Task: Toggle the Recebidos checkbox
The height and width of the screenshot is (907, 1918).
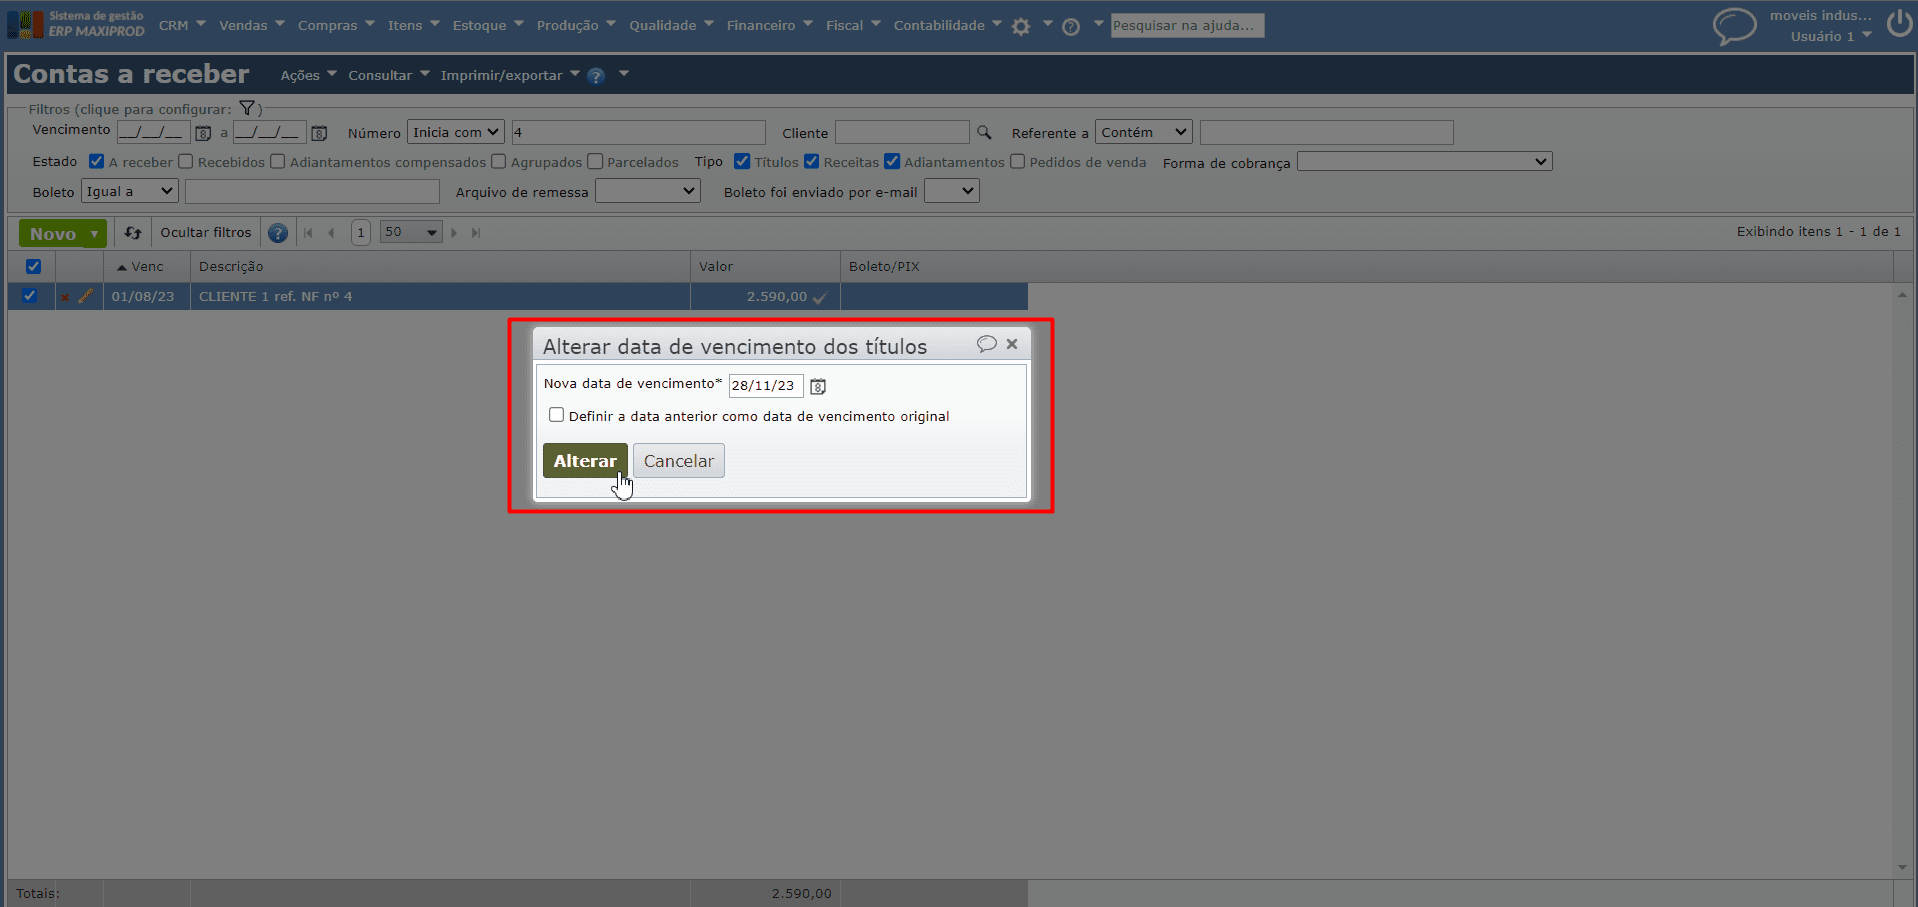Action: [185, 161]
